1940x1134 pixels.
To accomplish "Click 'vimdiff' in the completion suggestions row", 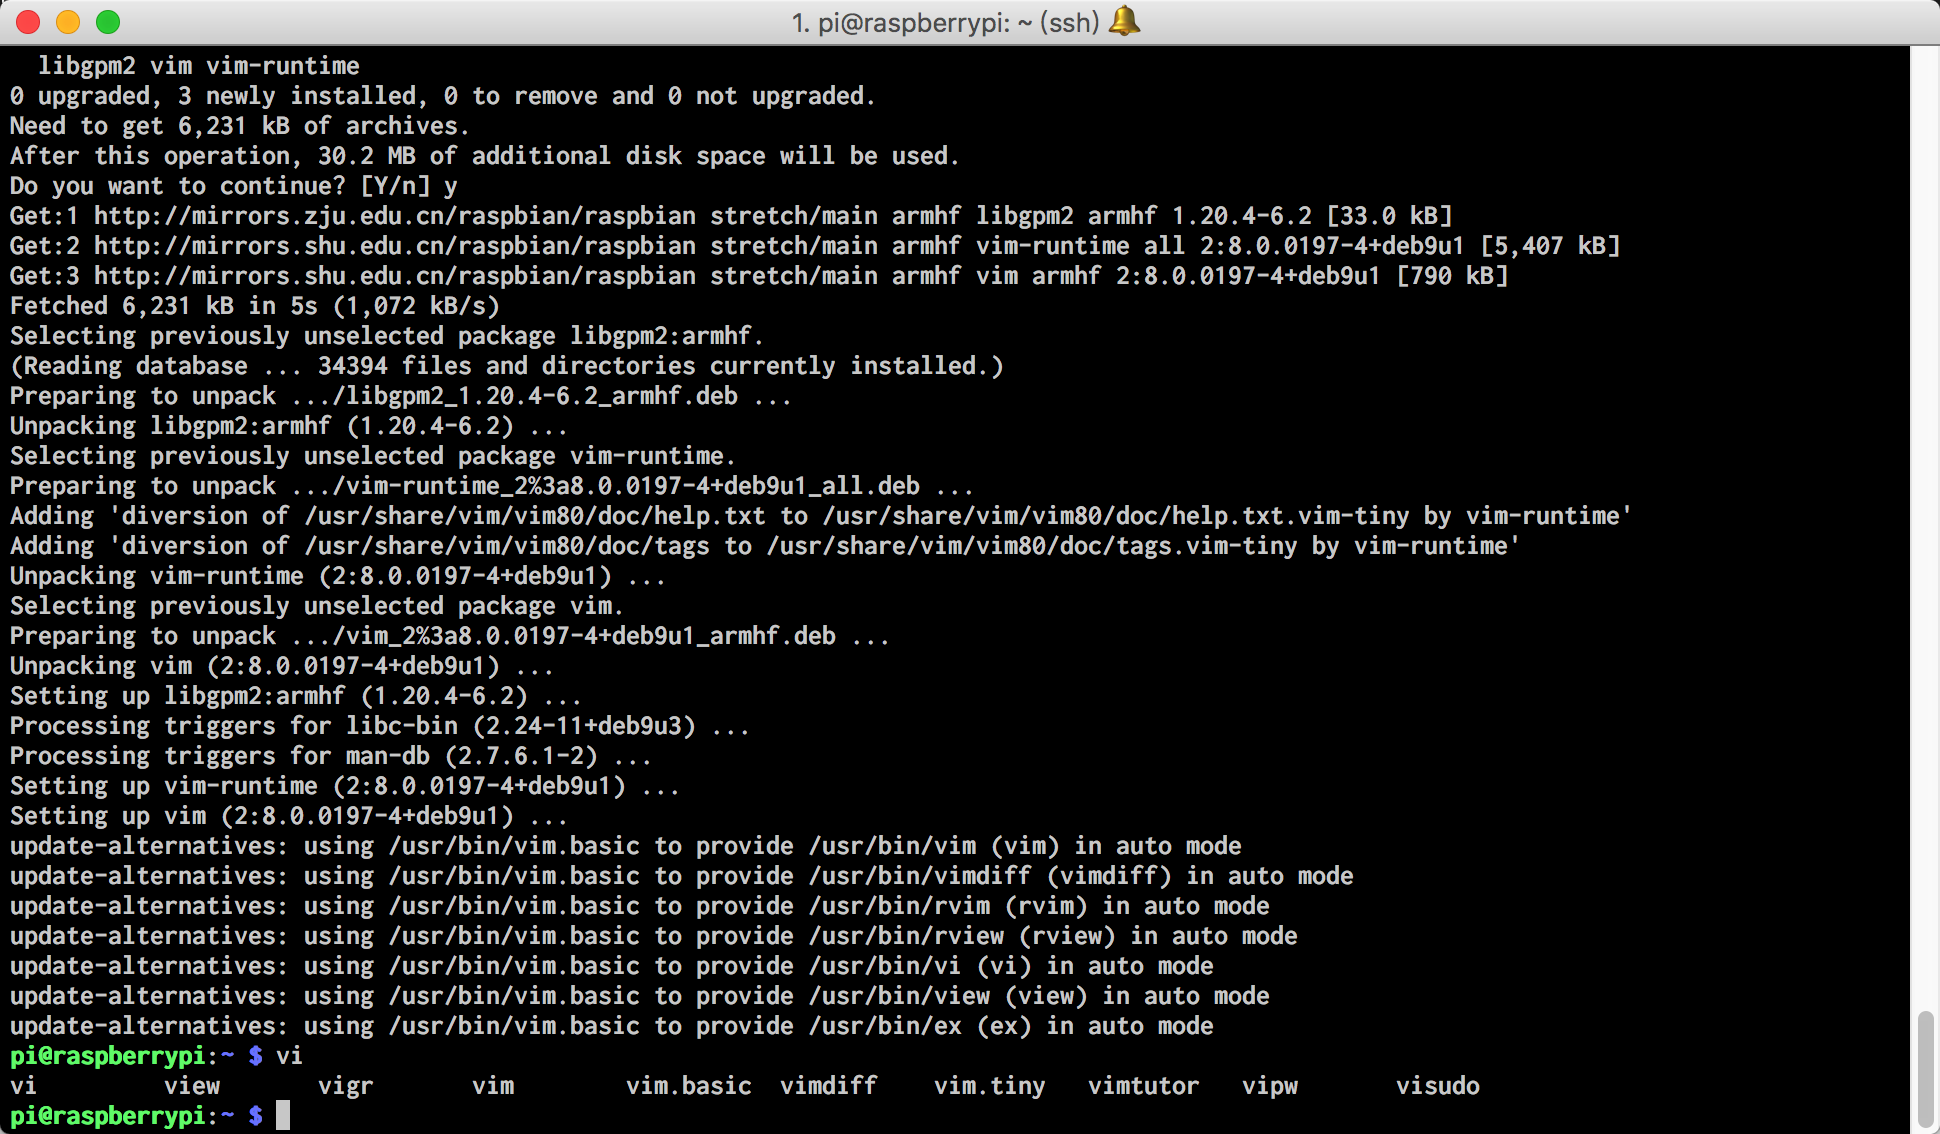I will 828,1086.
